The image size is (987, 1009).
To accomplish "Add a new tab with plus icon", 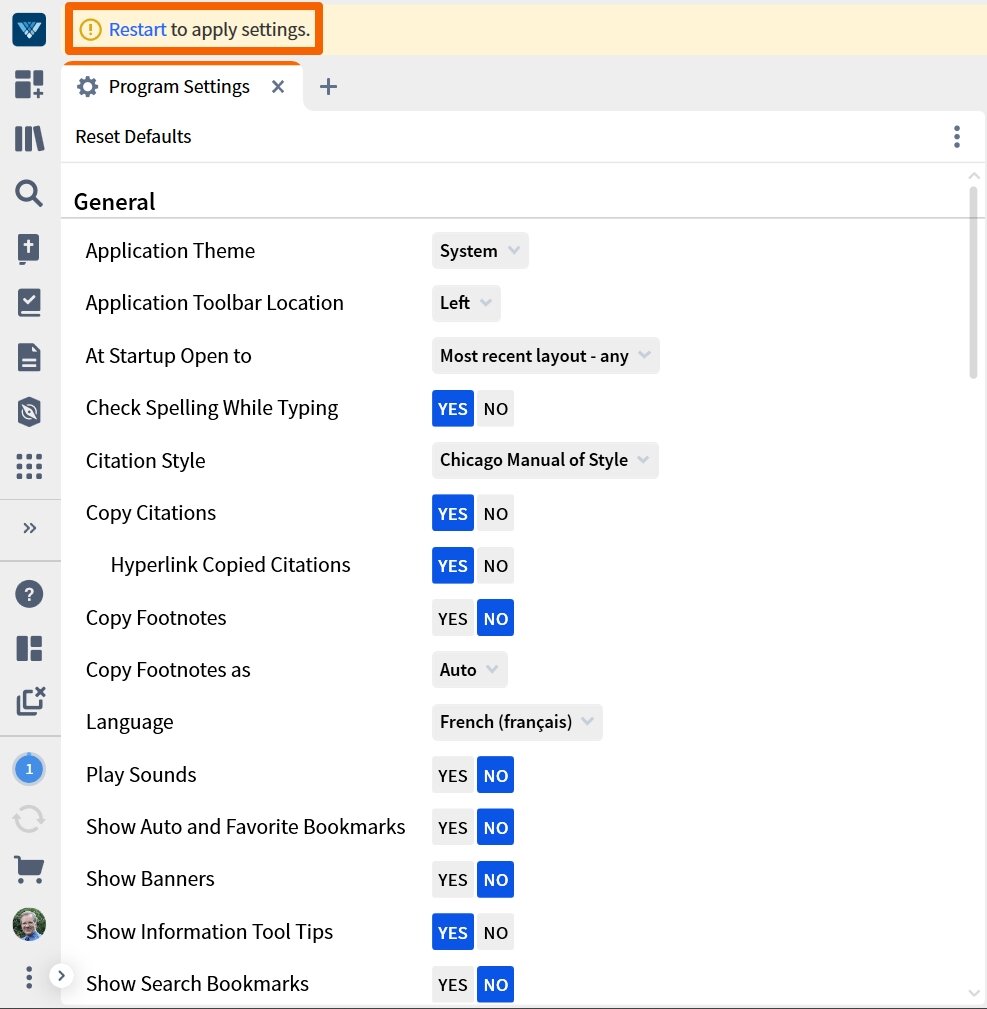I will pyautogui.click(x=328, y=86).
